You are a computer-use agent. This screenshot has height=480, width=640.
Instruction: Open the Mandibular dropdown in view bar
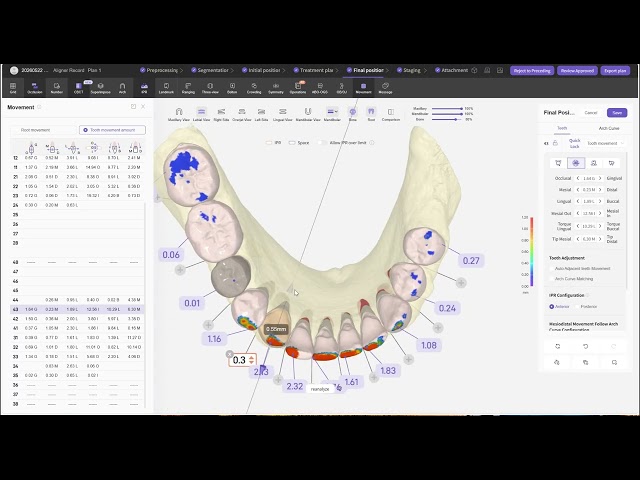332,115
